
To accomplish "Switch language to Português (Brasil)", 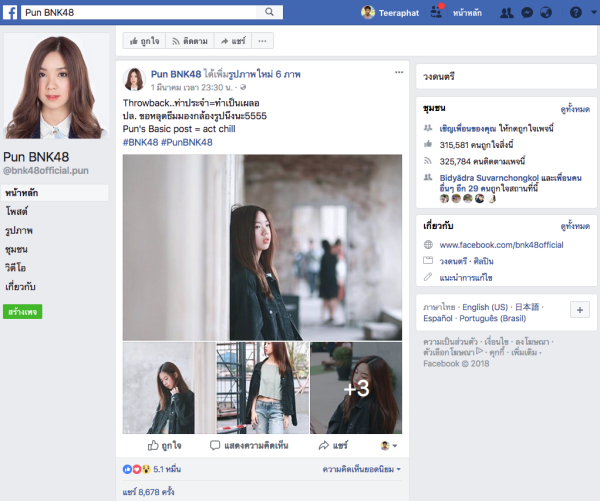I will point(492,318).
